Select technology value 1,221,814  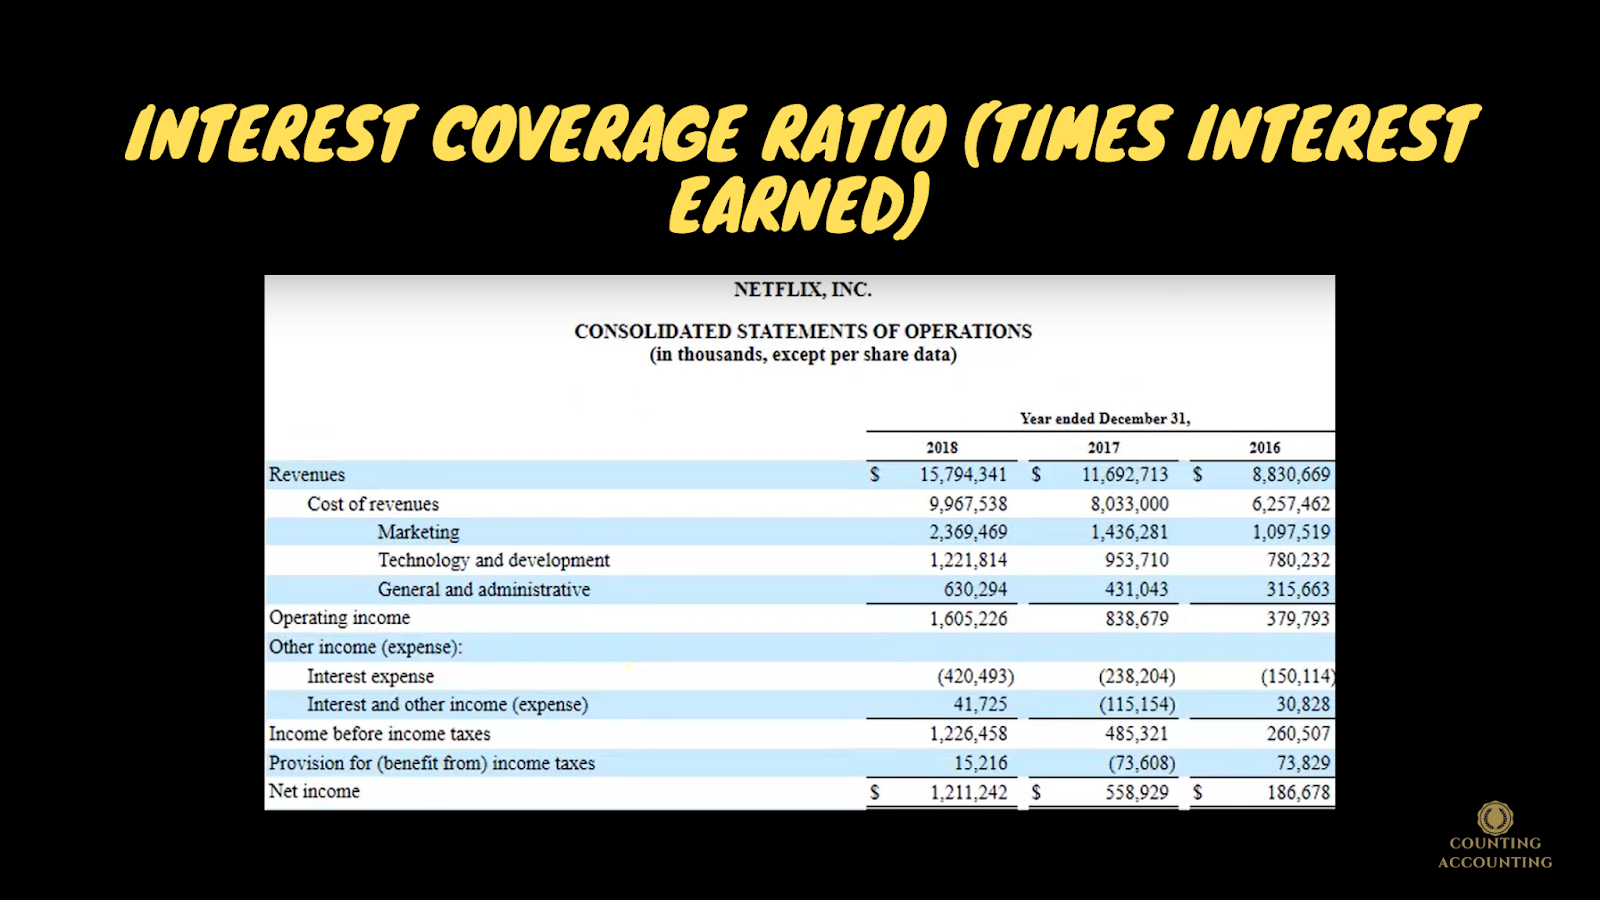tap(968, 561)
